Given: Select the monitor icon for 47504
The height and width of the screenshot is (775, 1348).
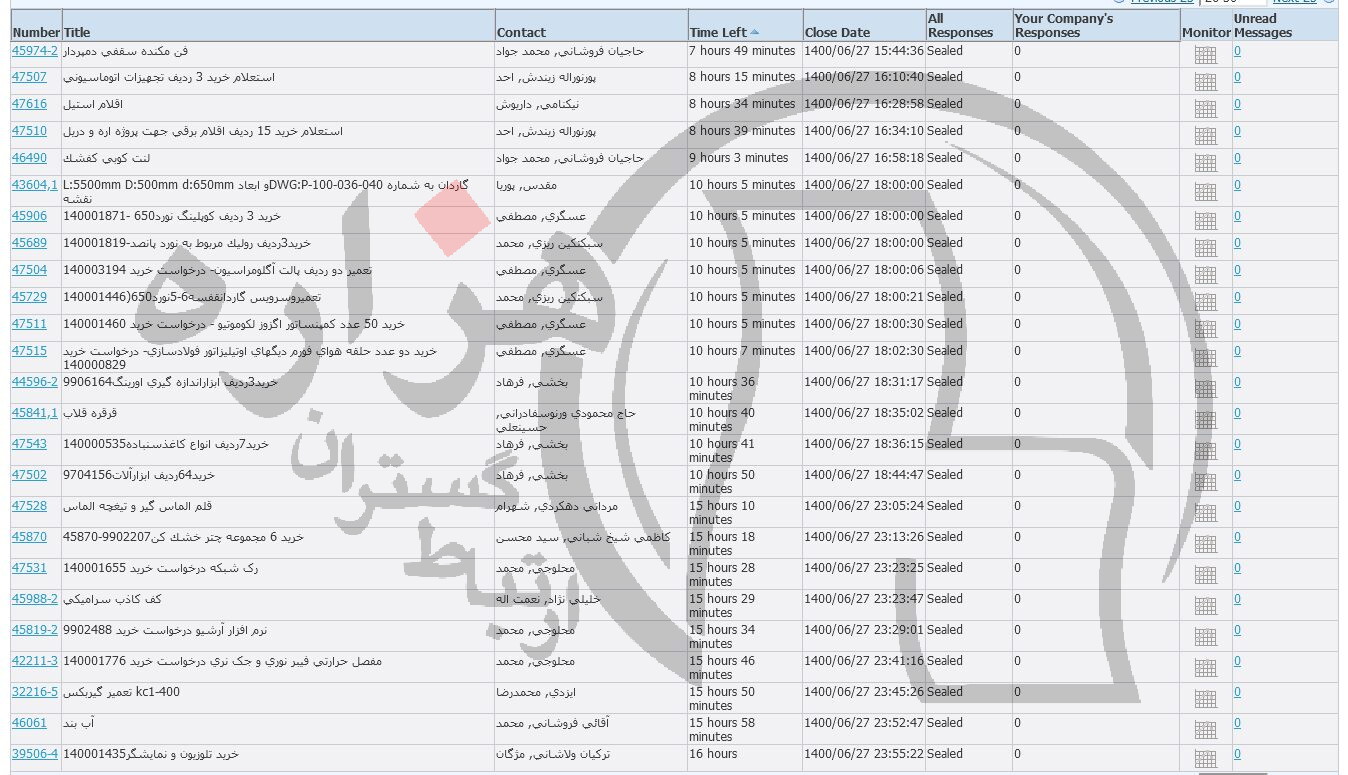Looking at the screenshot, I should coord(1205,276).
